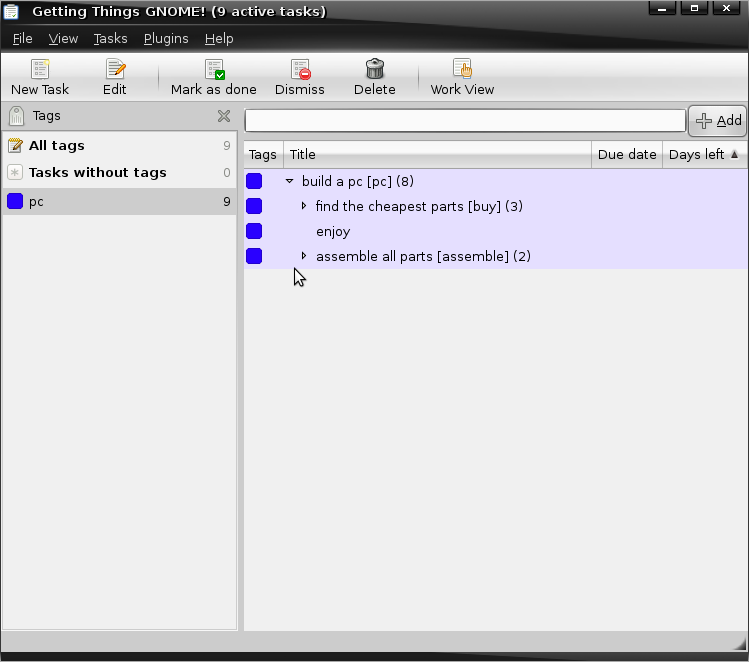Close the Tags sidebar panel
Screen dimensions: 749x662
[x=224, y=116]
